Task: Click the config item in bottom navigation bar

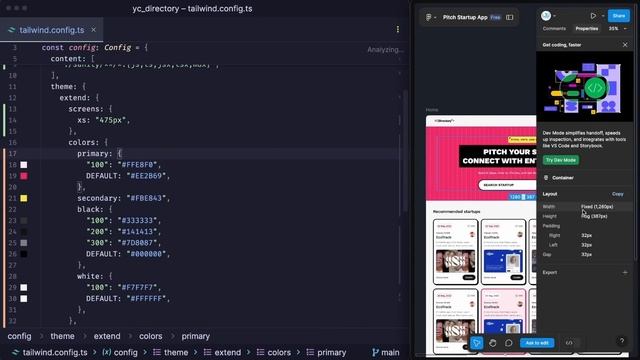Action: 120,352
